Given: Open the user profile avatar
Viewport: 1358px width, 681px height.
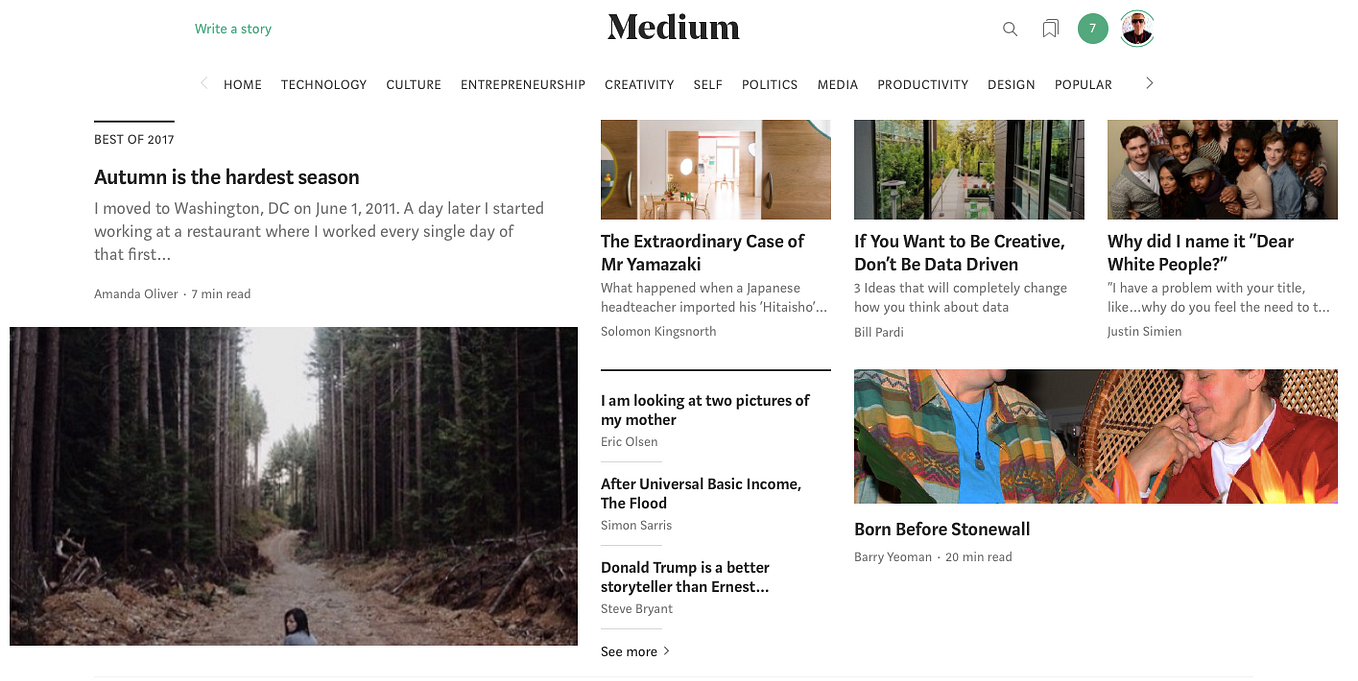Looking at the screenshot, I should tap(1137, 29).
